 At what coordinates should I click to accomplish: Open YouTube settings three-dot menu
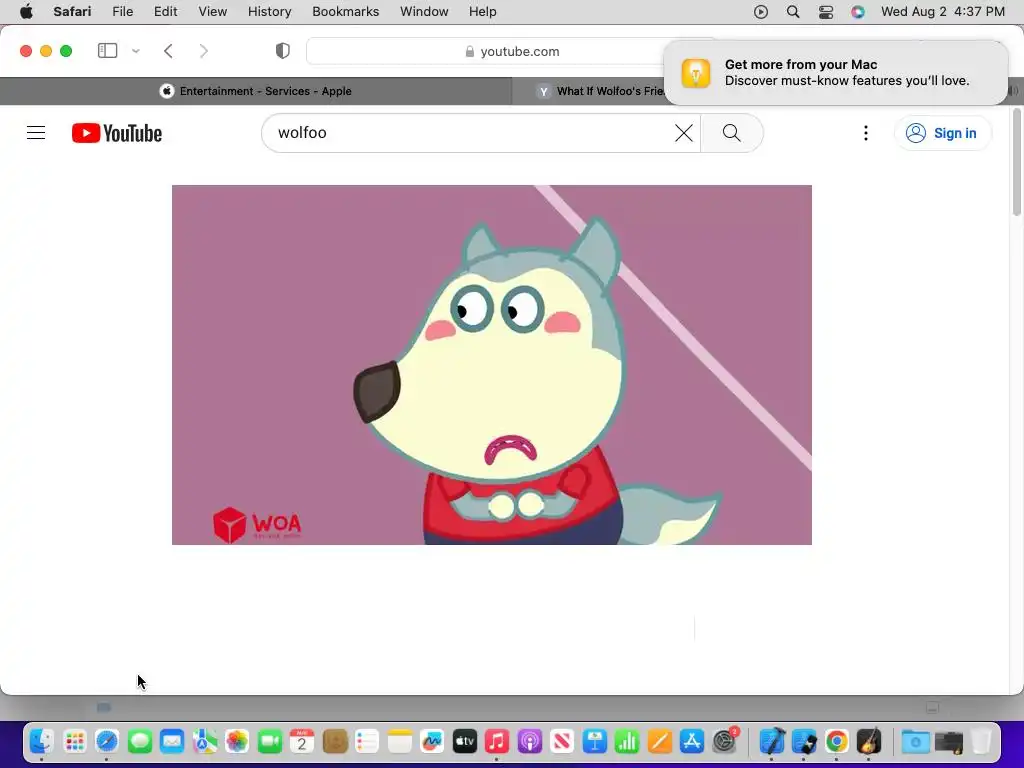pyautogui.click(x=866, y=133)
